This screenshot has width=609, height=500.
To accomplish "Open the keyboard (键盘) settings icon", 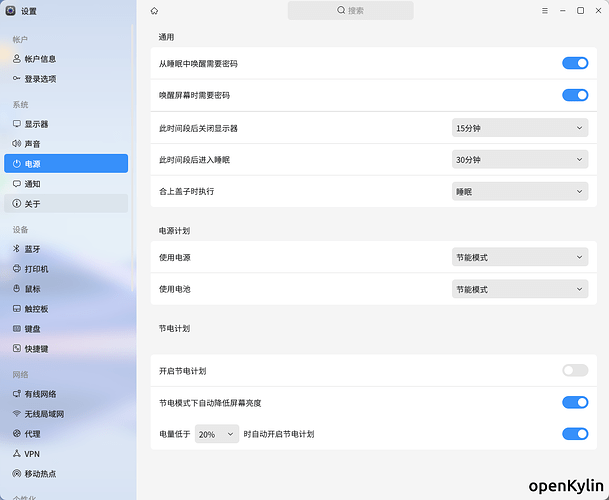I will tap(17, 329).
